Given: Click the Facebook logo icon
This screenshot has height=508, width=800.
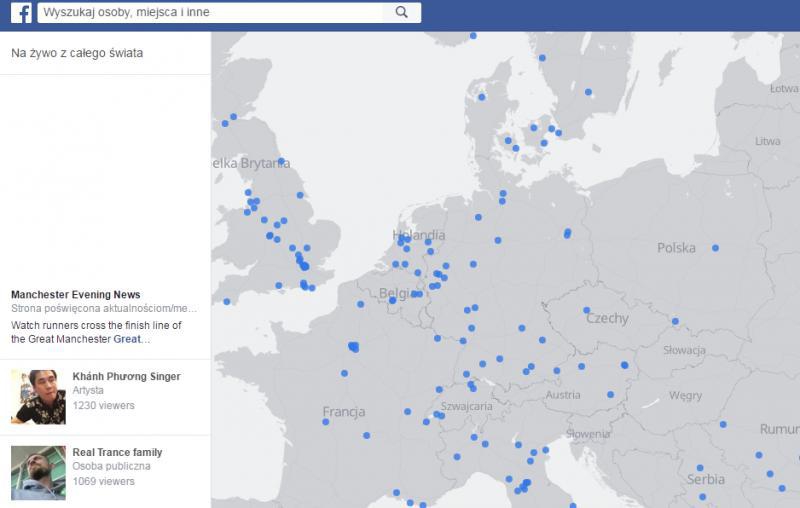Looking at the screenshot, I should tap(20, 13).
